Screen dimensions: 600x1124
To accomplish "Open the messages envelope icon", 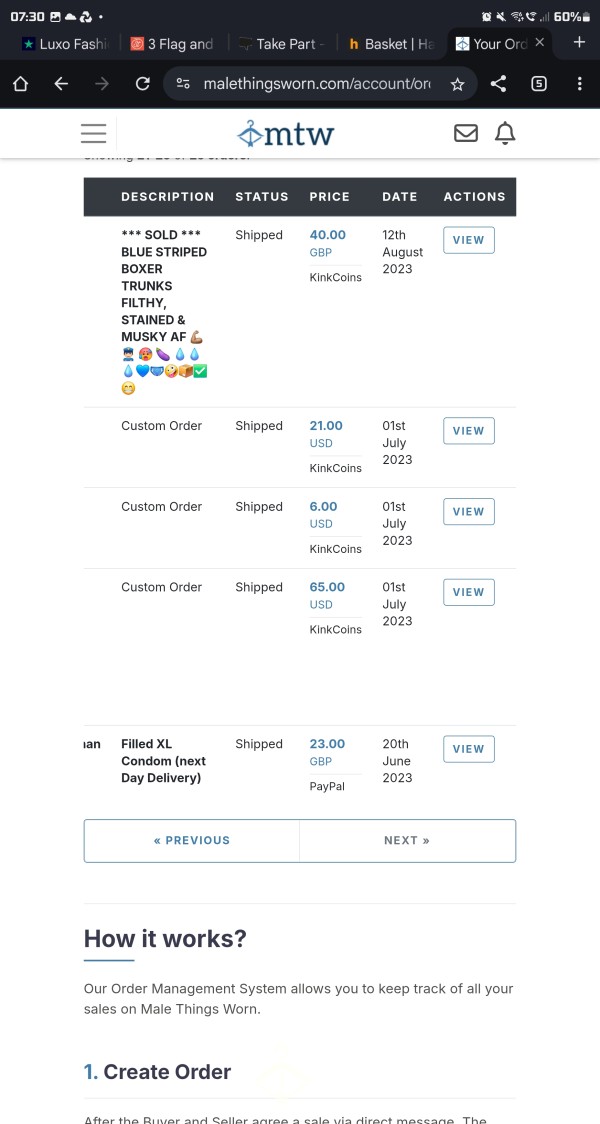I will (x=466, y=133).
